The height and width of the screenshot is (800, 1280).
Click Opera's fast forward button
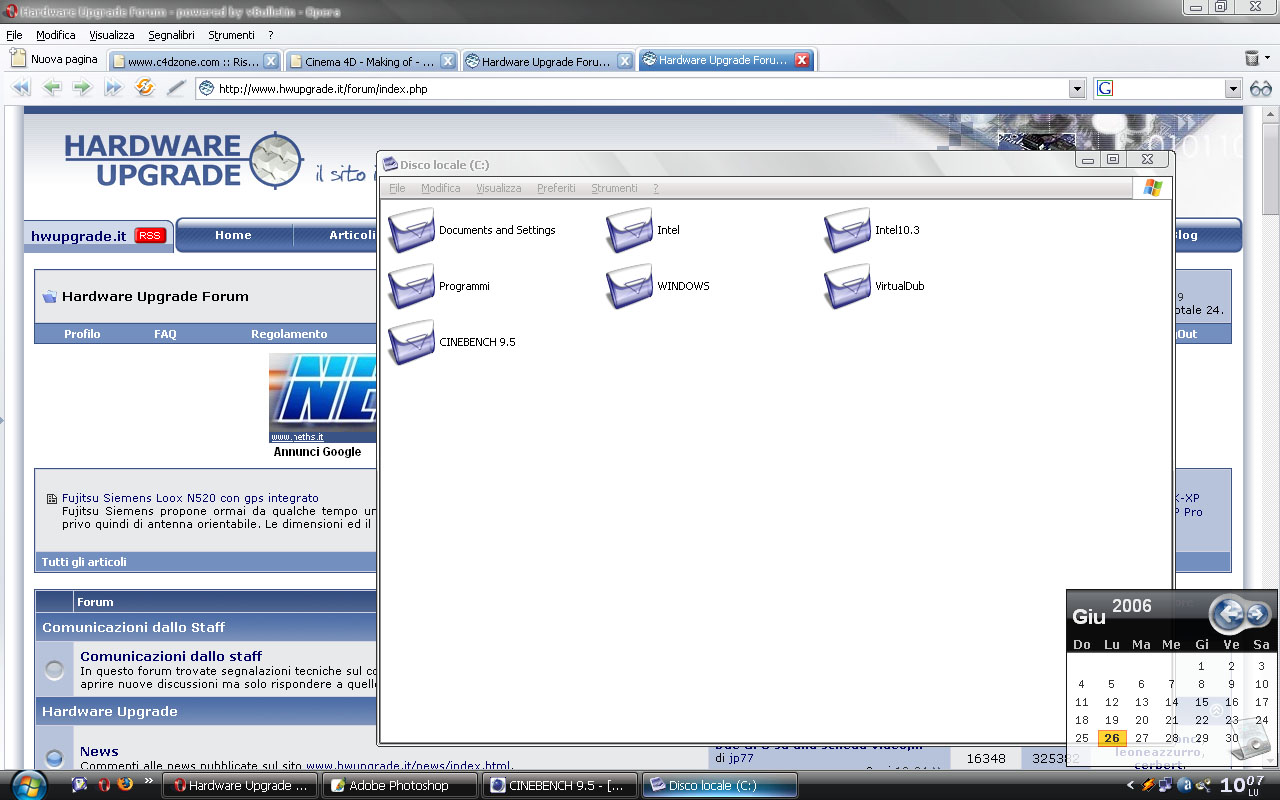pyautogui.click(x=113, y=88)
